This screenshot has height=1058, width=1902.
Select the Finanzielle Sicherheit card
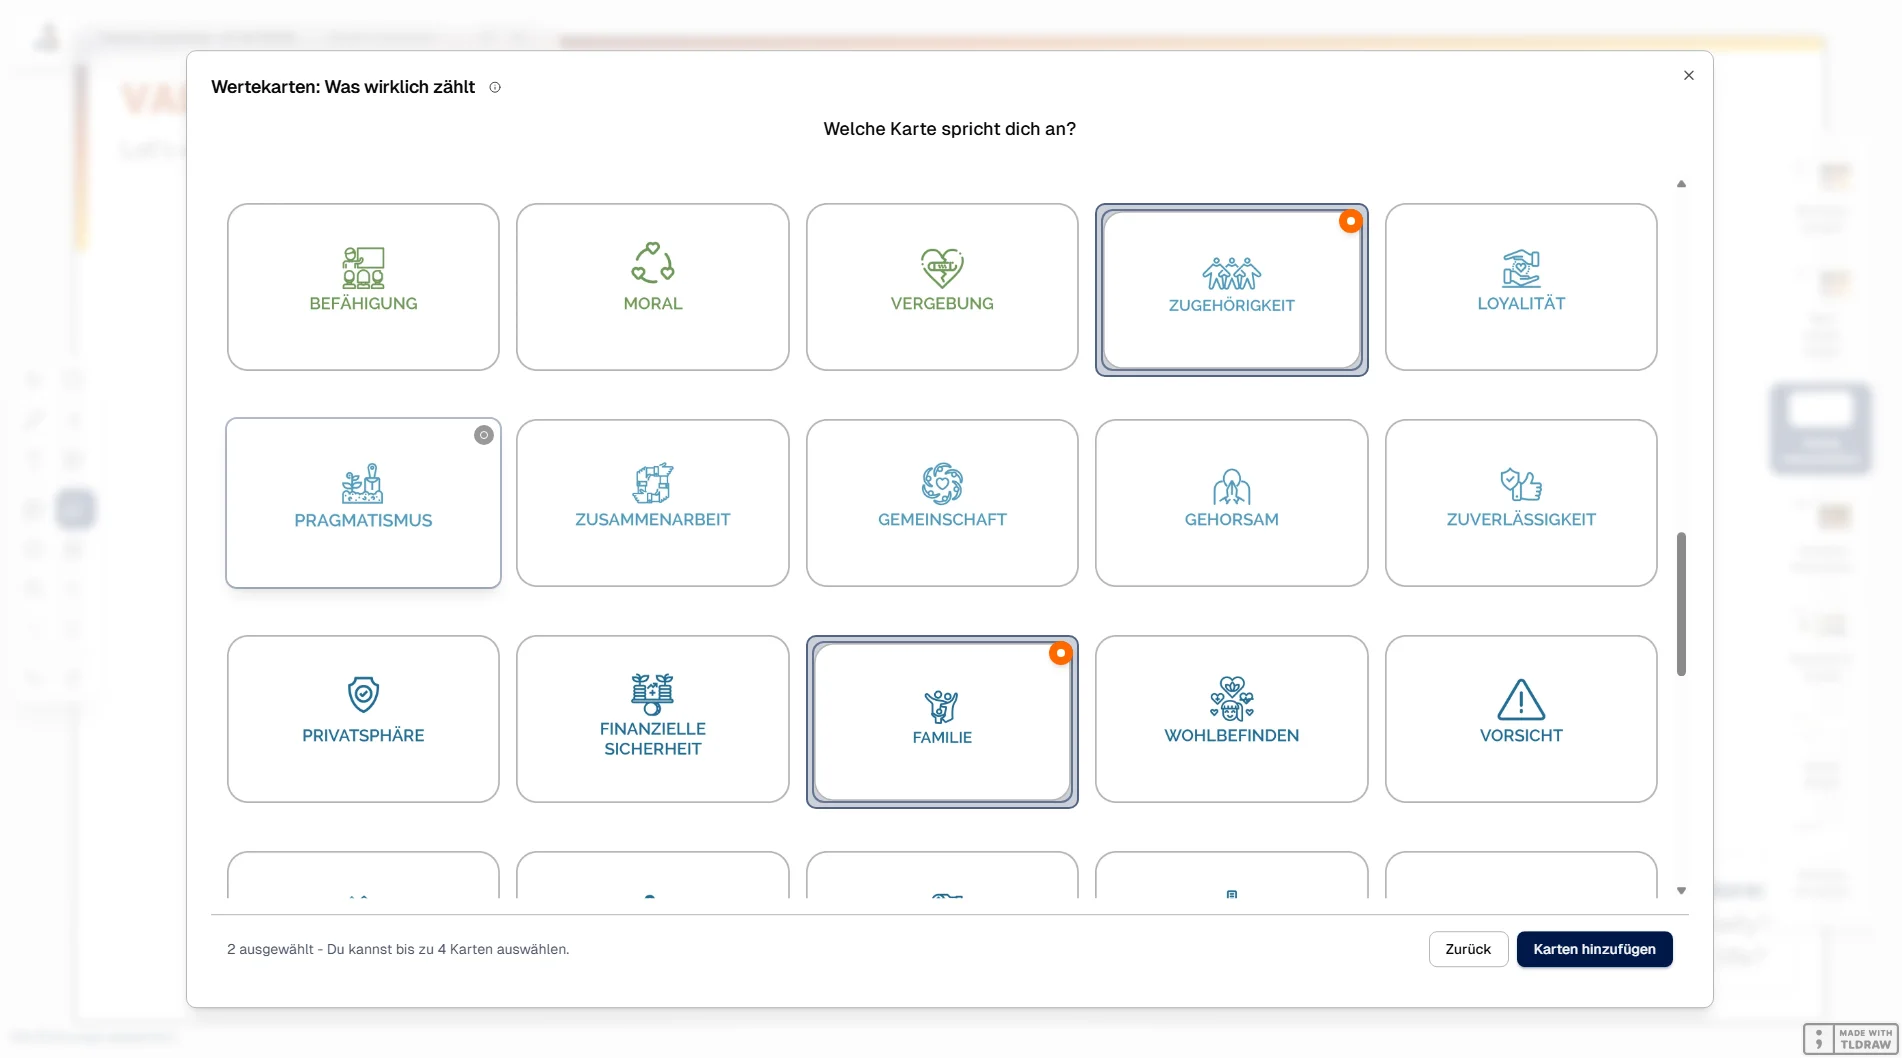pyautogui.click(x=652, y=719)
